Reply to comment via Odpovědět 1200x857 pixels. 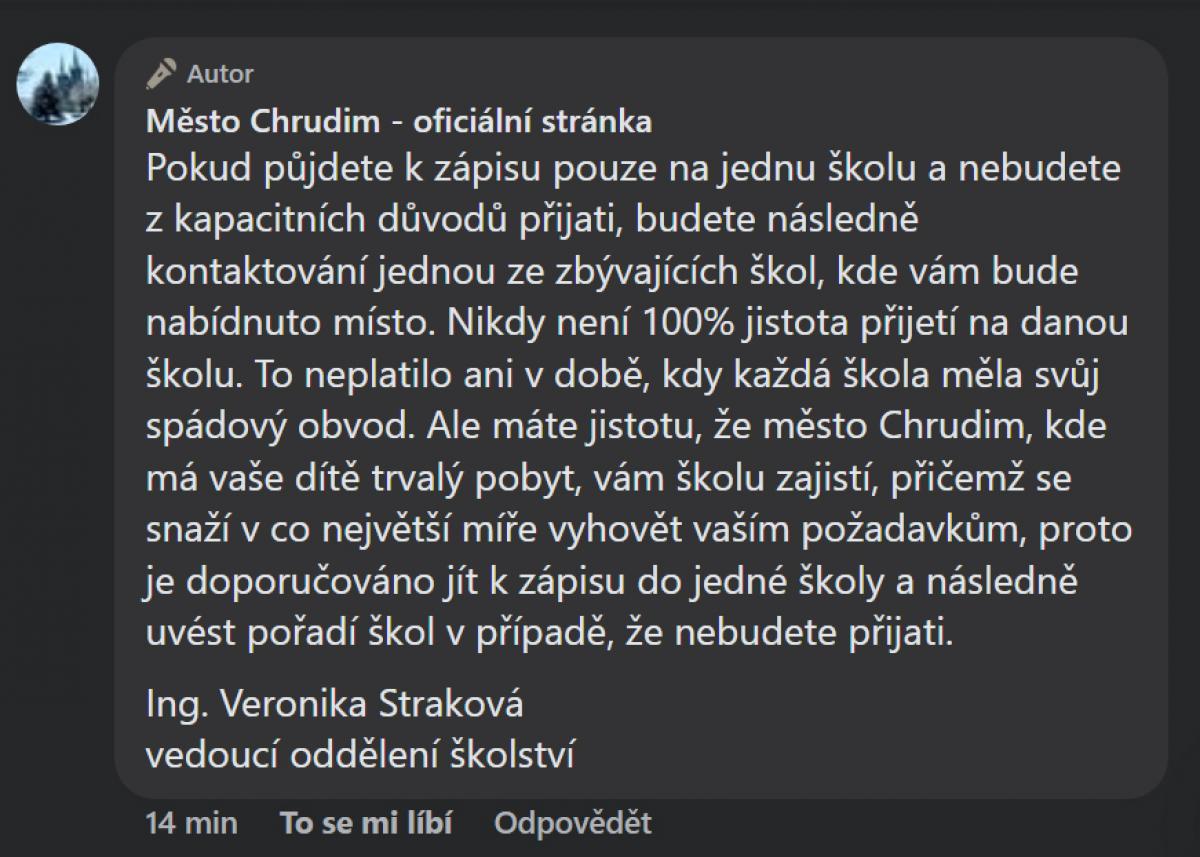click(572, 823)
